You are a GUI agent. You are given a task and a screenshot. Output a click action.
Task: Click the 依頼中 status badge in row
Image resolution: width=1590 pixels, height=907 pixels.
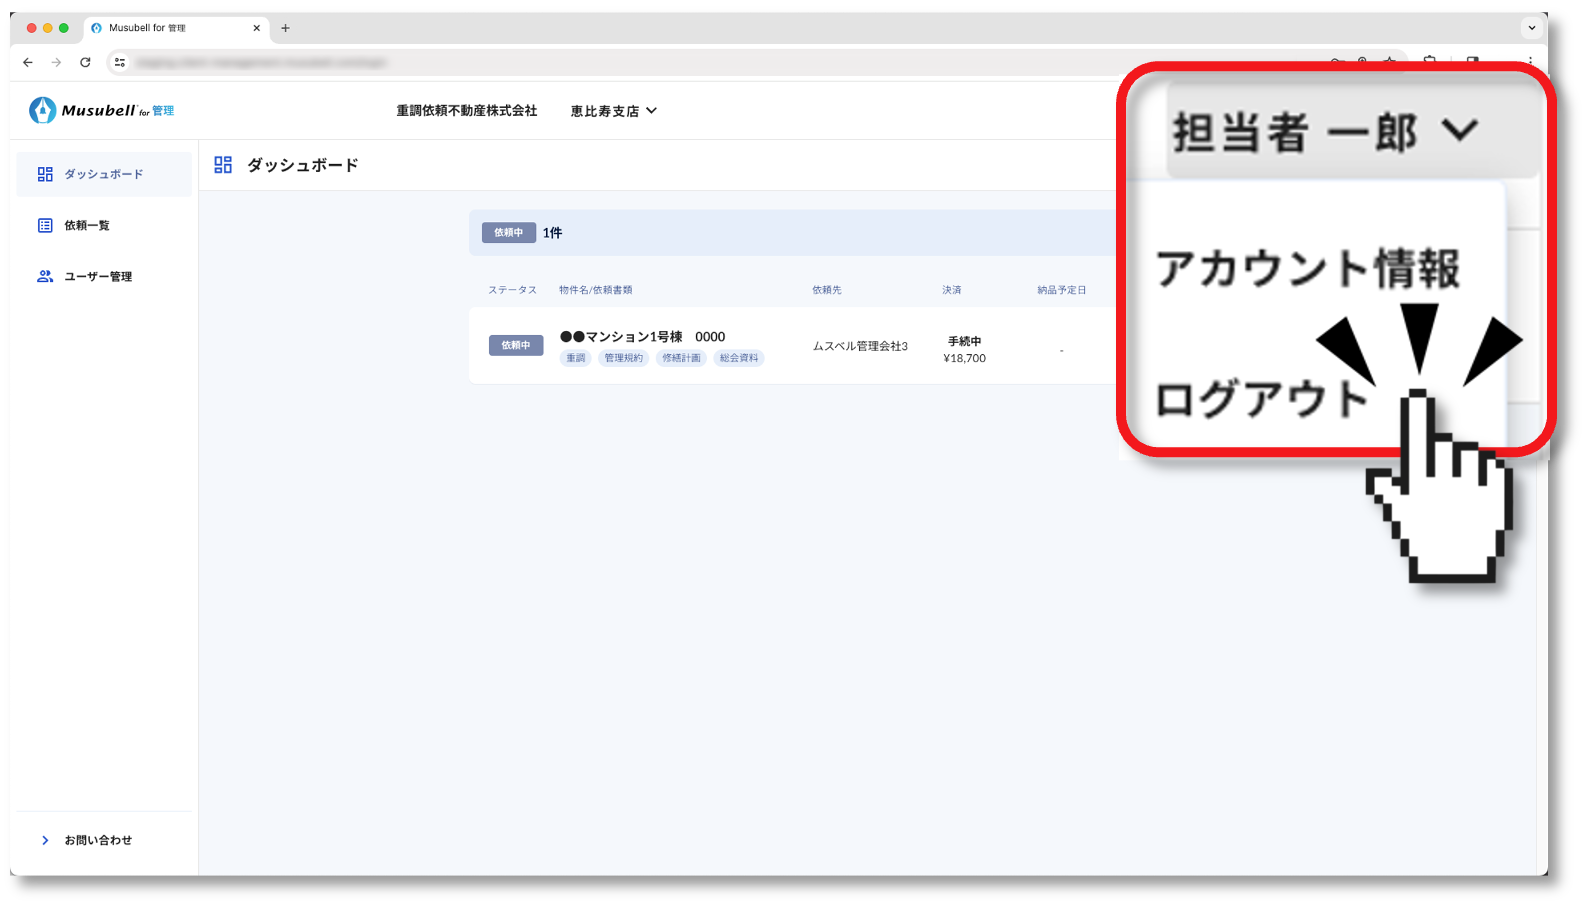pos(516,345)
